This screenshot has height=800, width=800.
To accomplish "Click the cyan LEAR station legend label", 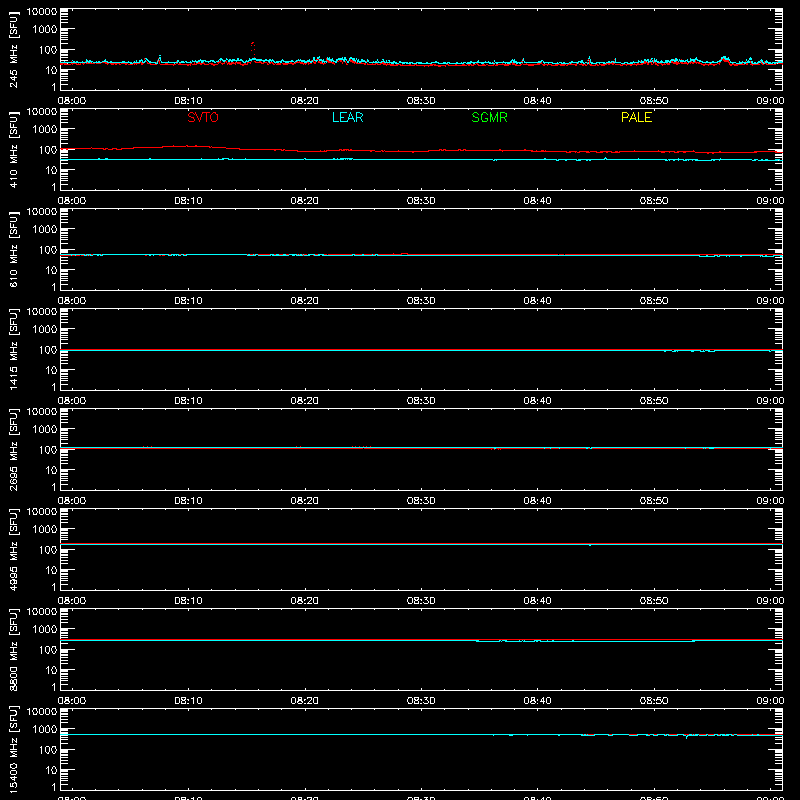I will [347, 117].
